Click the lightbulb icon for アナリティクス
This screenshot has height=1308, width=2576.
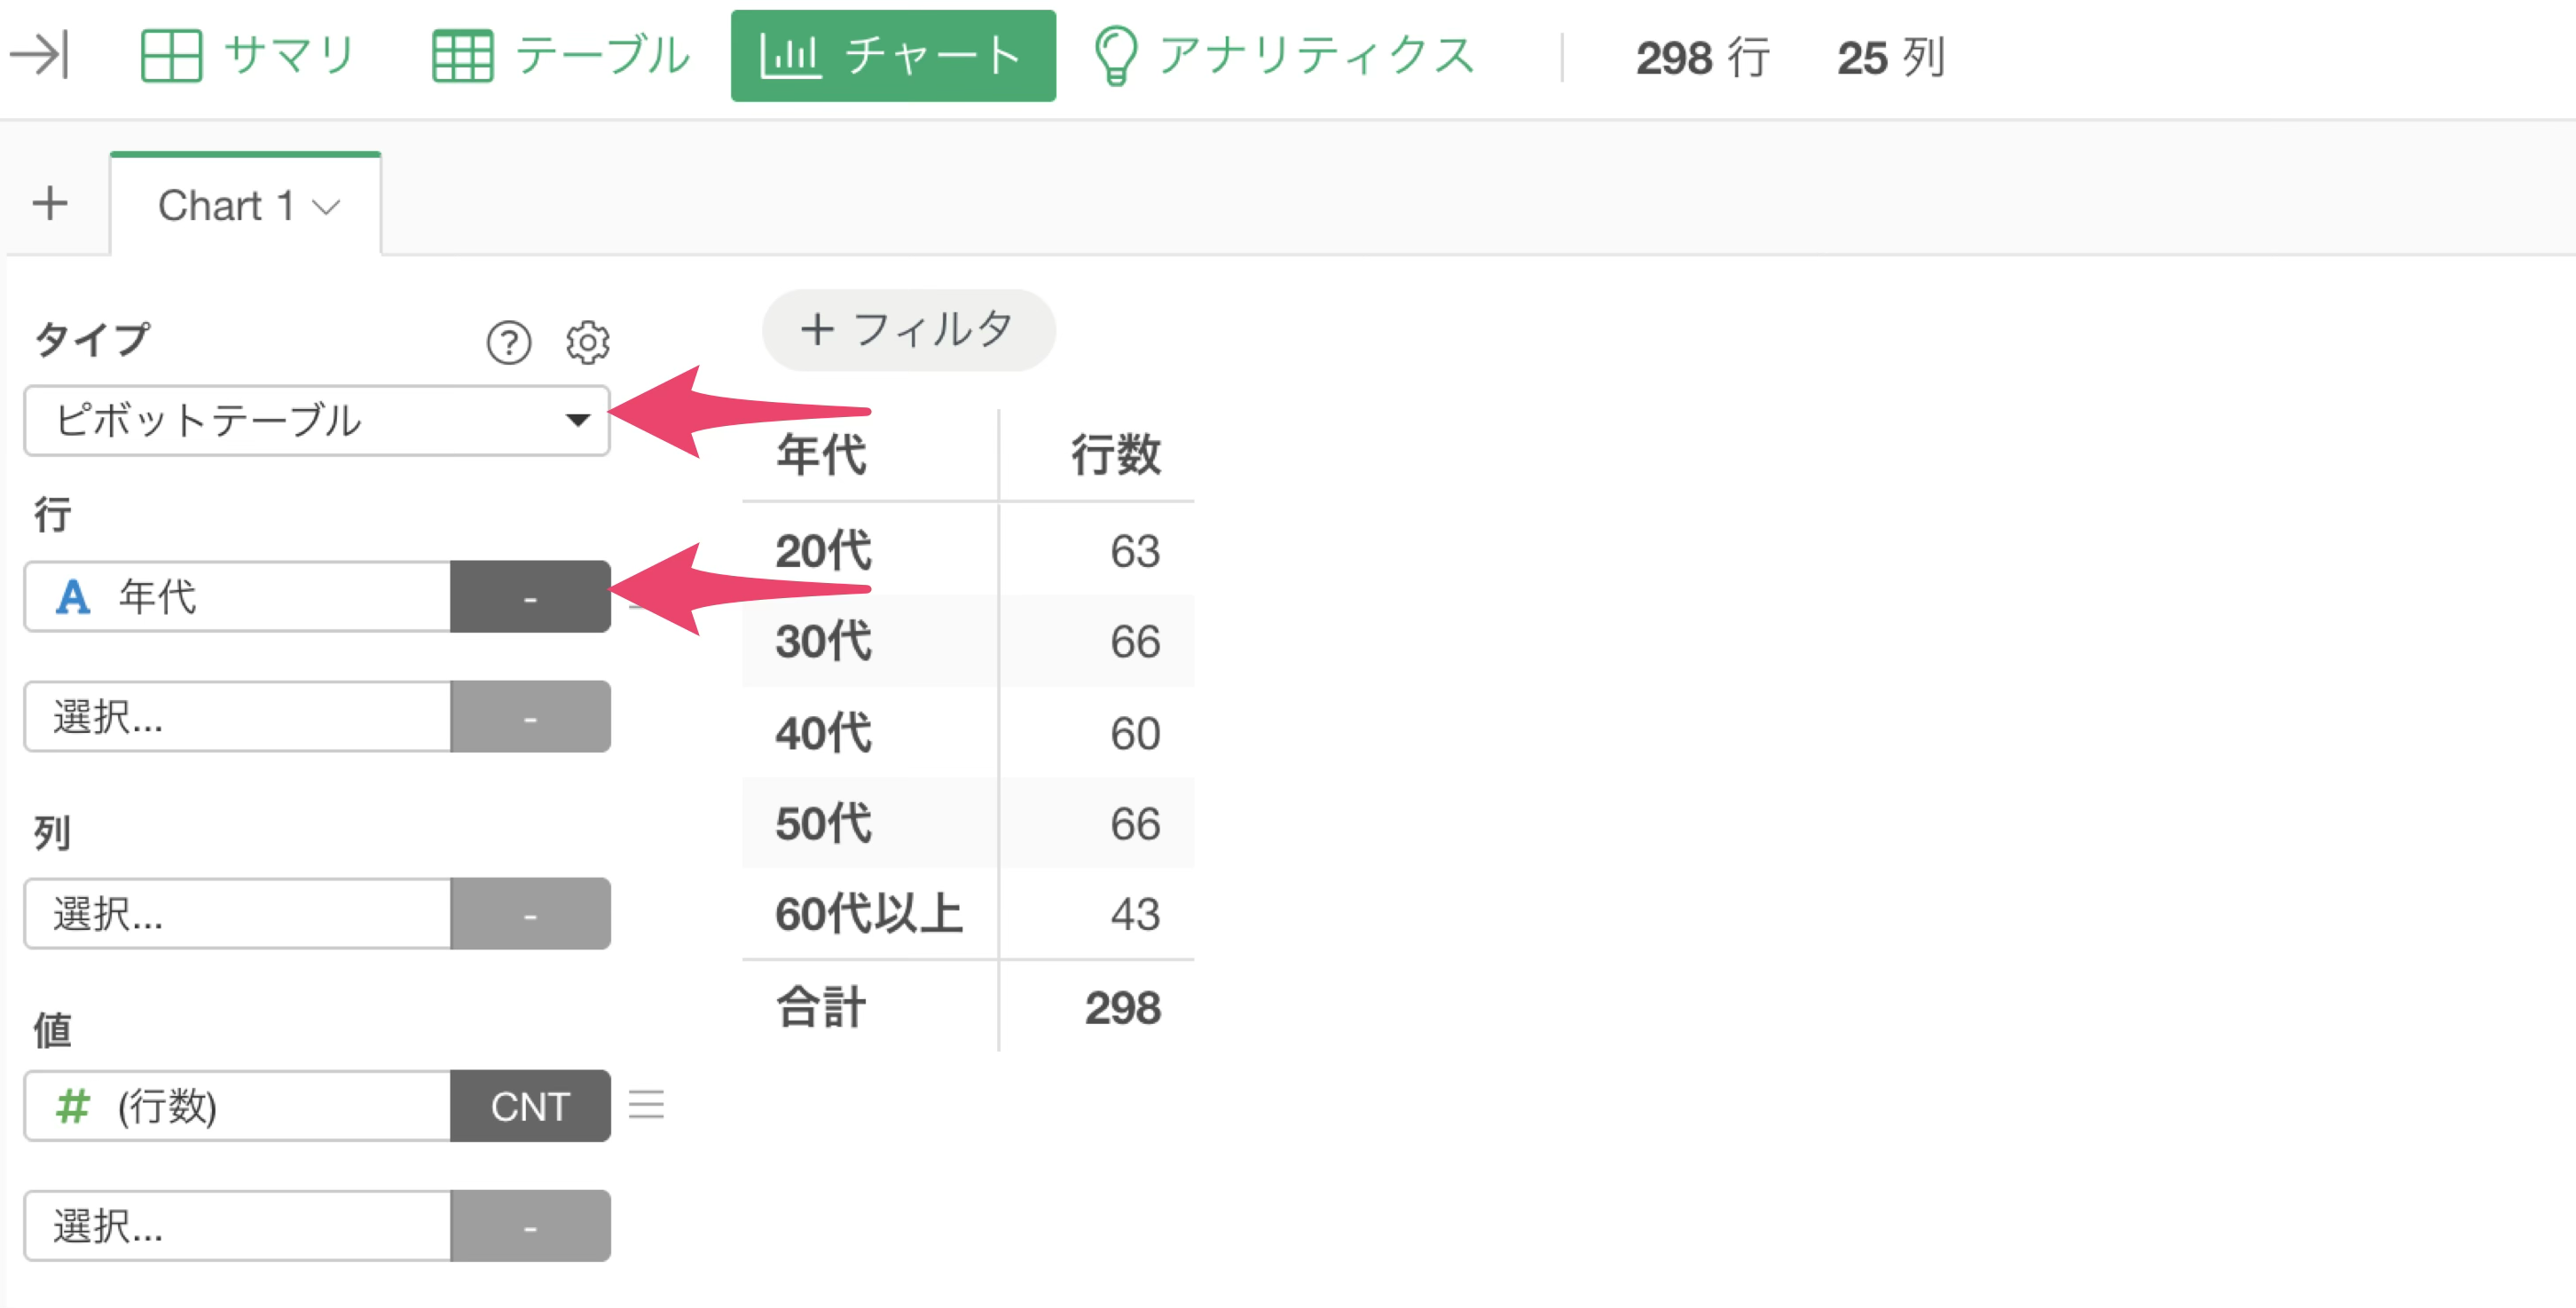point(1115,56)
